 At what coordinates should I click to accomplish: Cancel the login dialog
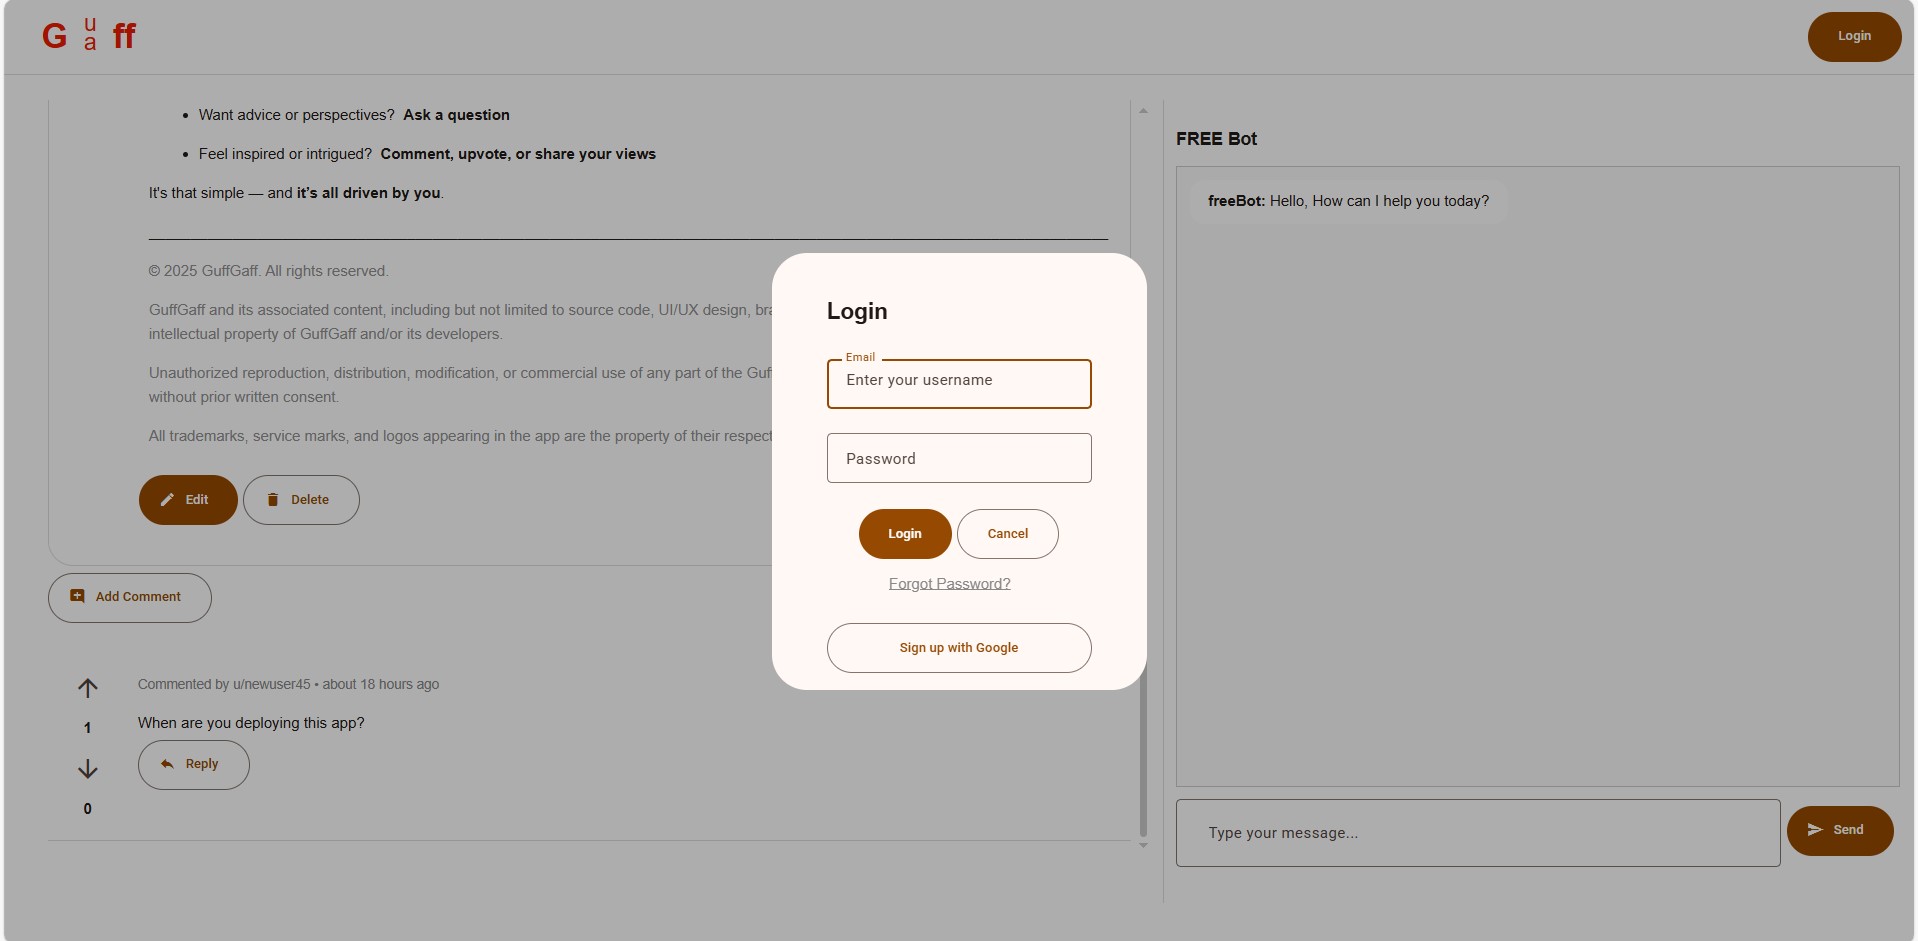click(x=1007, y=534)
